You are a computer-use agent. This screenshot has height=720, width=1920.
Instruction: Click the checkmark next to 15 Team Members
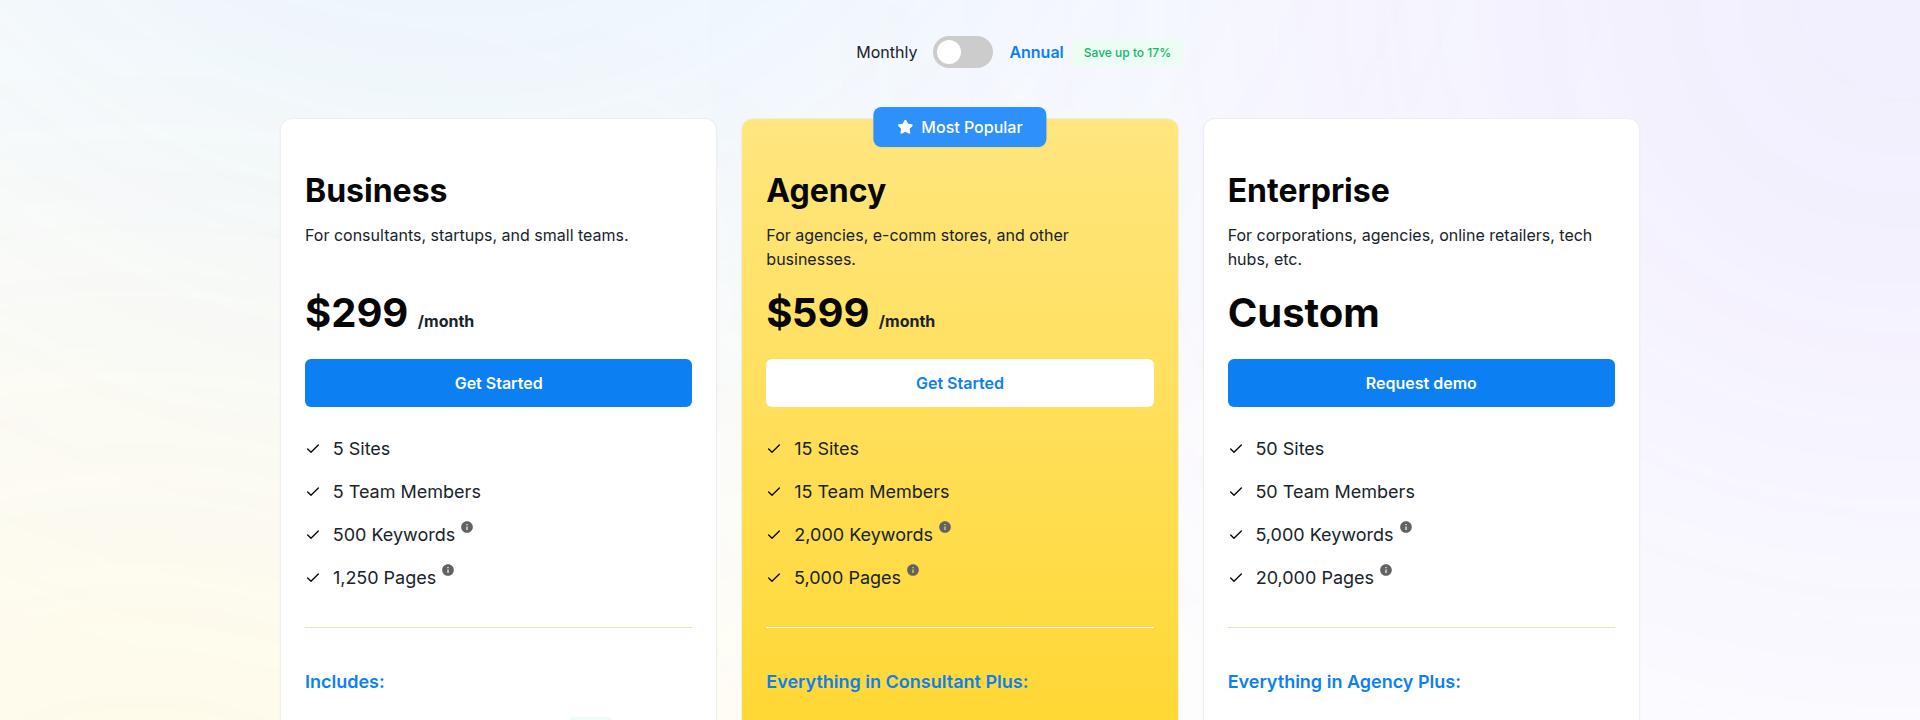point(773,491)
